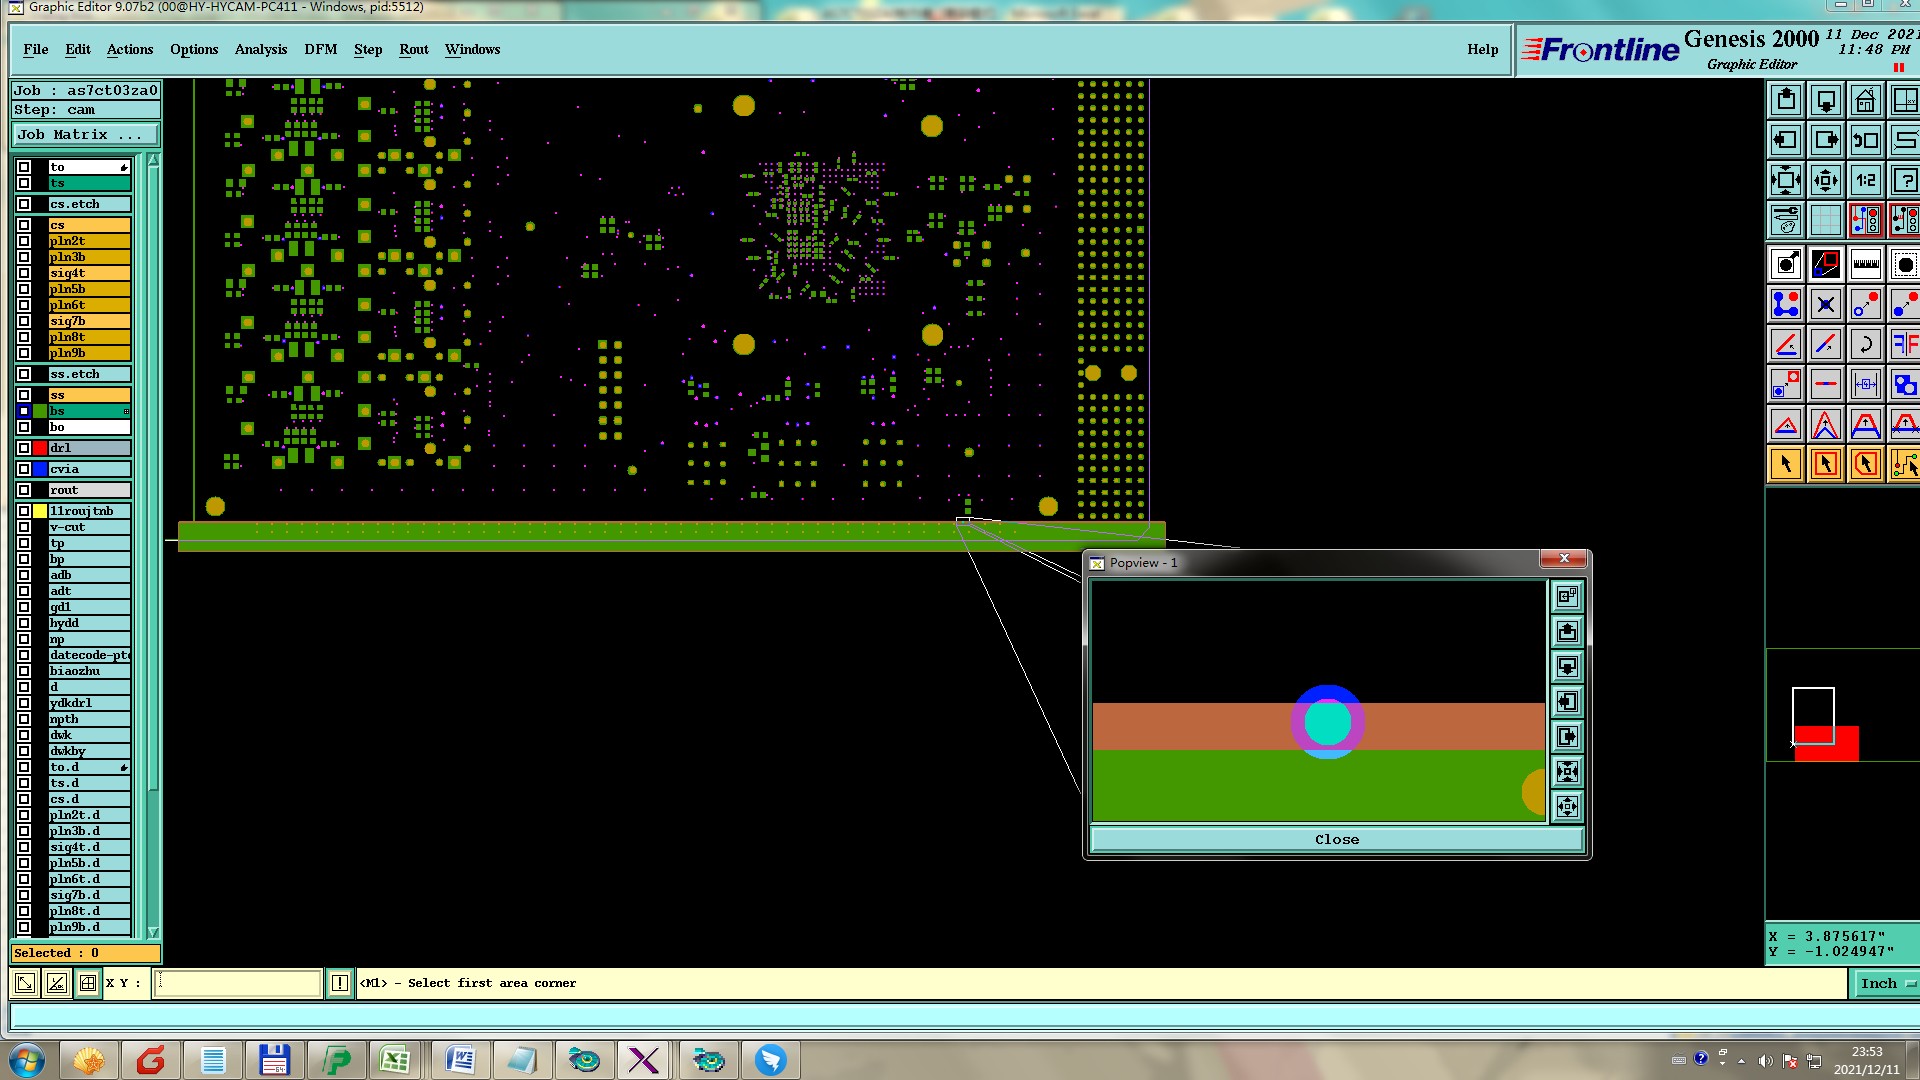Click the grid display icon
The image size is (1920, 1080).
coord(1826,220)
